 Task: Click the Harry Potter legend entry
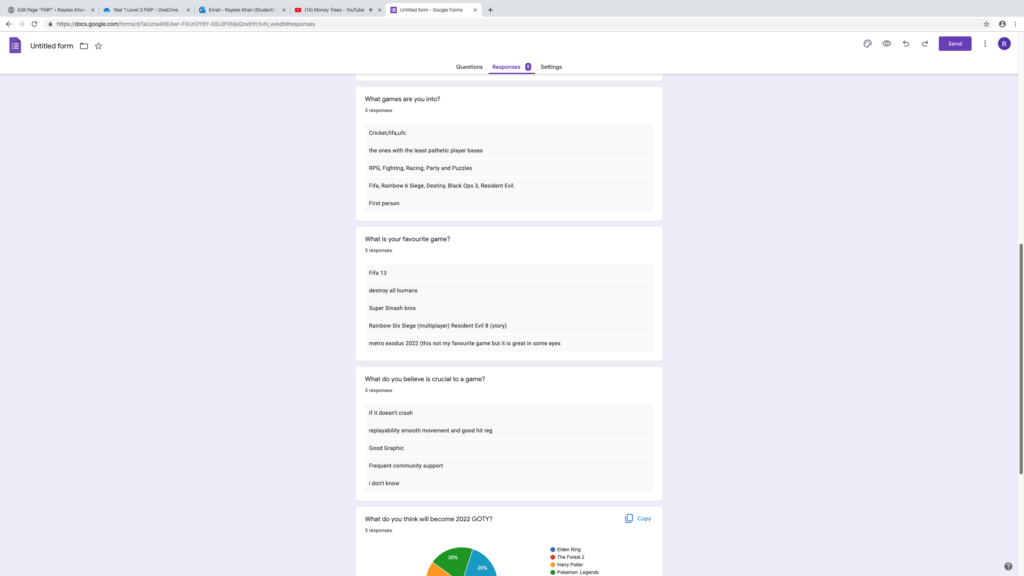567,565
